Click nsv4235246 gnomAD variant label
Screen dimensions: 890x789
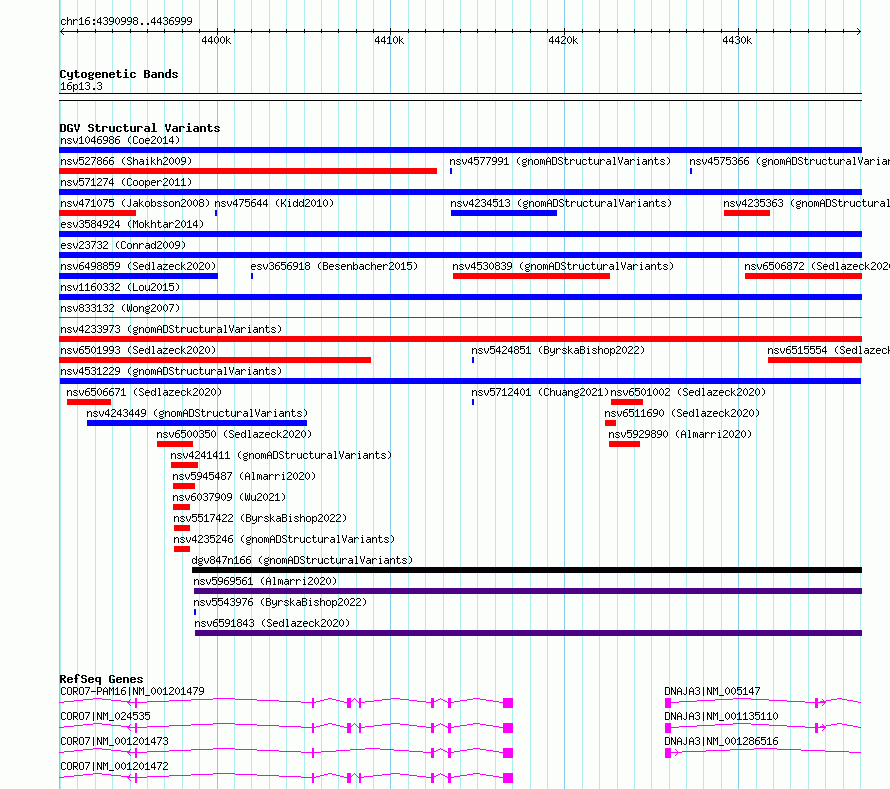284,539
